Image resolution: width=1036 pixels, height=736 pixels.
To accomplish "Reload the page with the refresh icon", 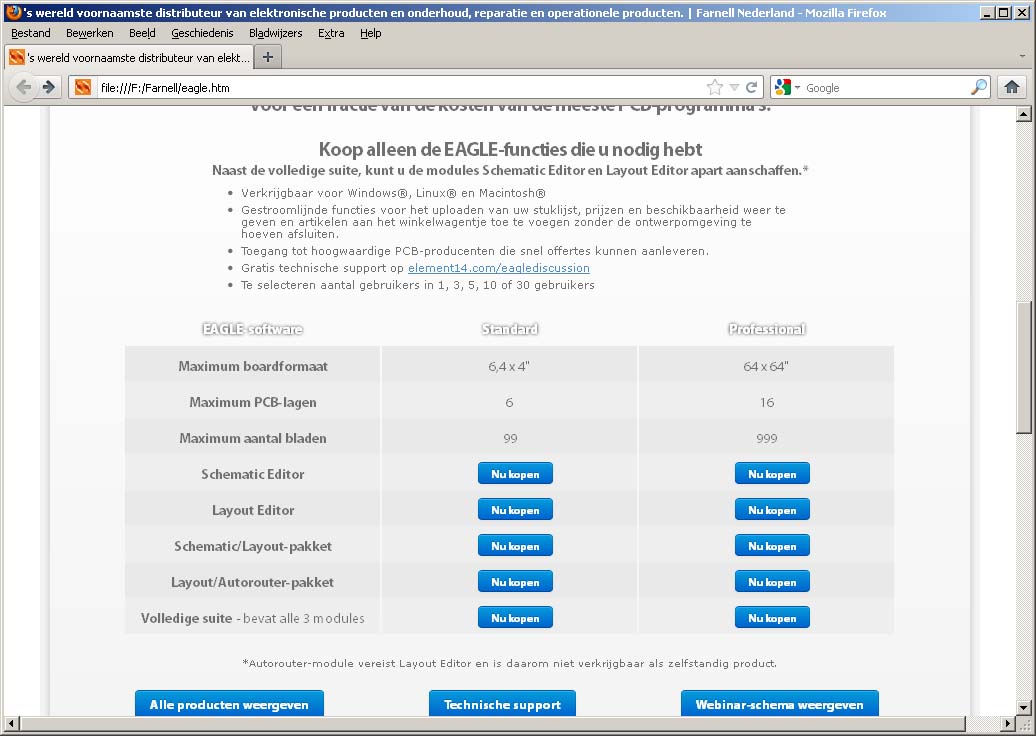I will (x=751, y=87).
